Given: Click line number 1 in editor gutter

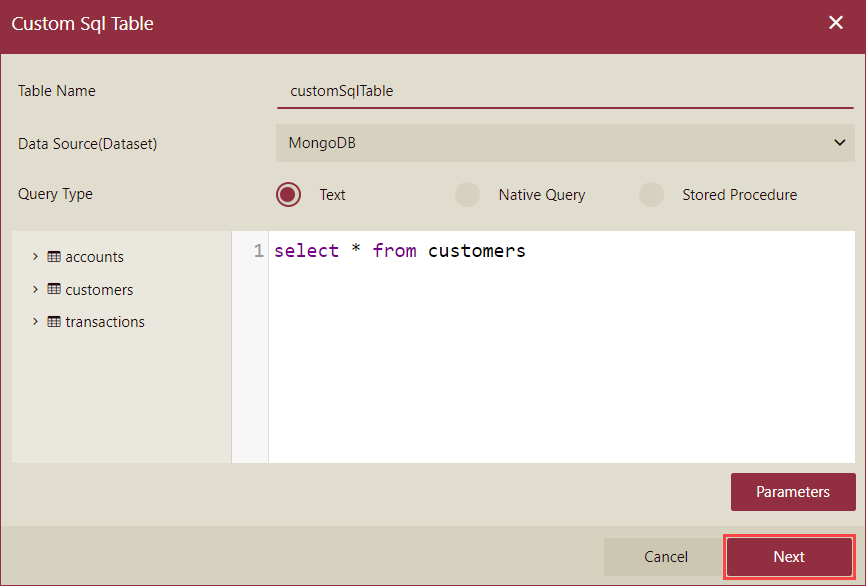Looking at the screenshot, I should tap(258, 251).
